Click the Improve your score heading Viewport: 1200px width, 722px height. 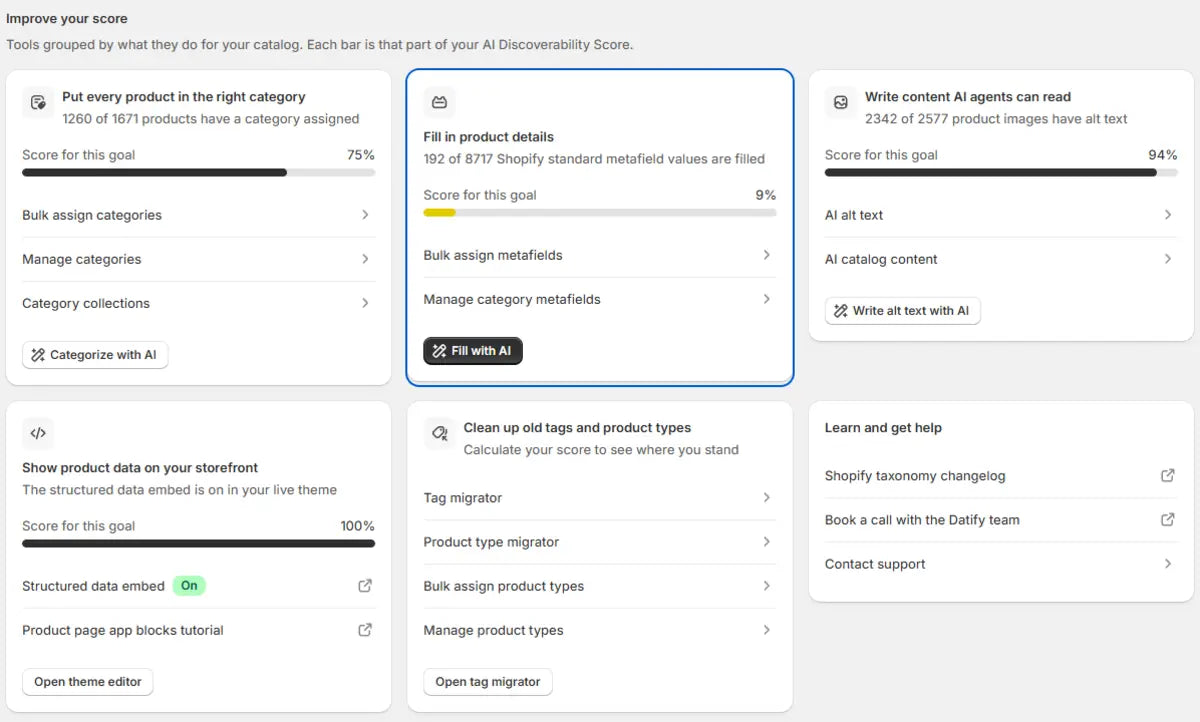(x=67, y=19)
